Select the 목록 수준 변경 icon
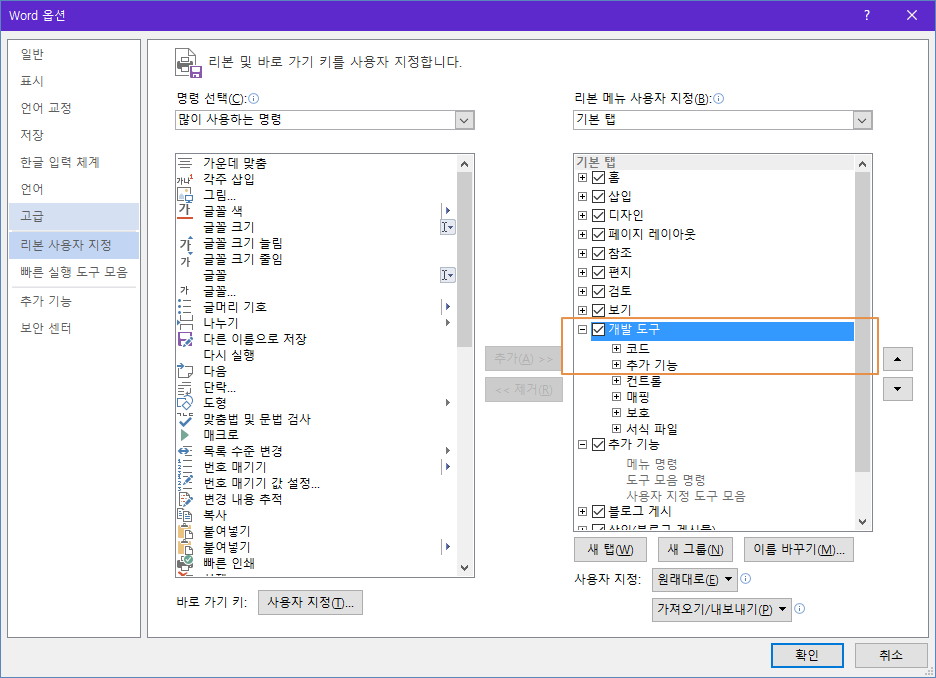This screenshot has width=936, height=678. tap(185, 451)
